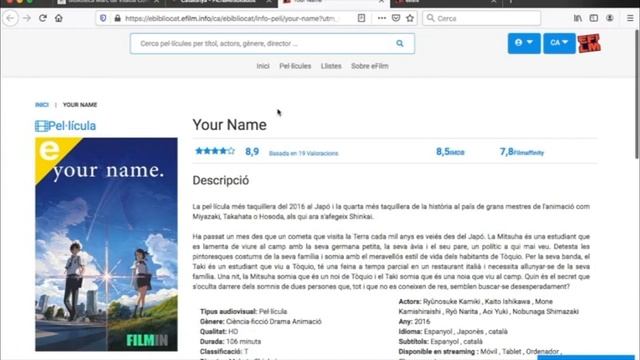The width and height of the screenshot is (640, 360).
Task: Click the padlock site info icon
Action: [118, 18]
